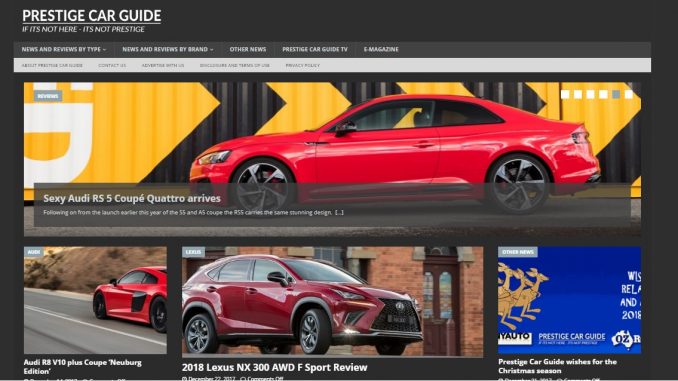
Task: Open Audi R8 V10 plus Coupe article title
Action: (83, 367)
